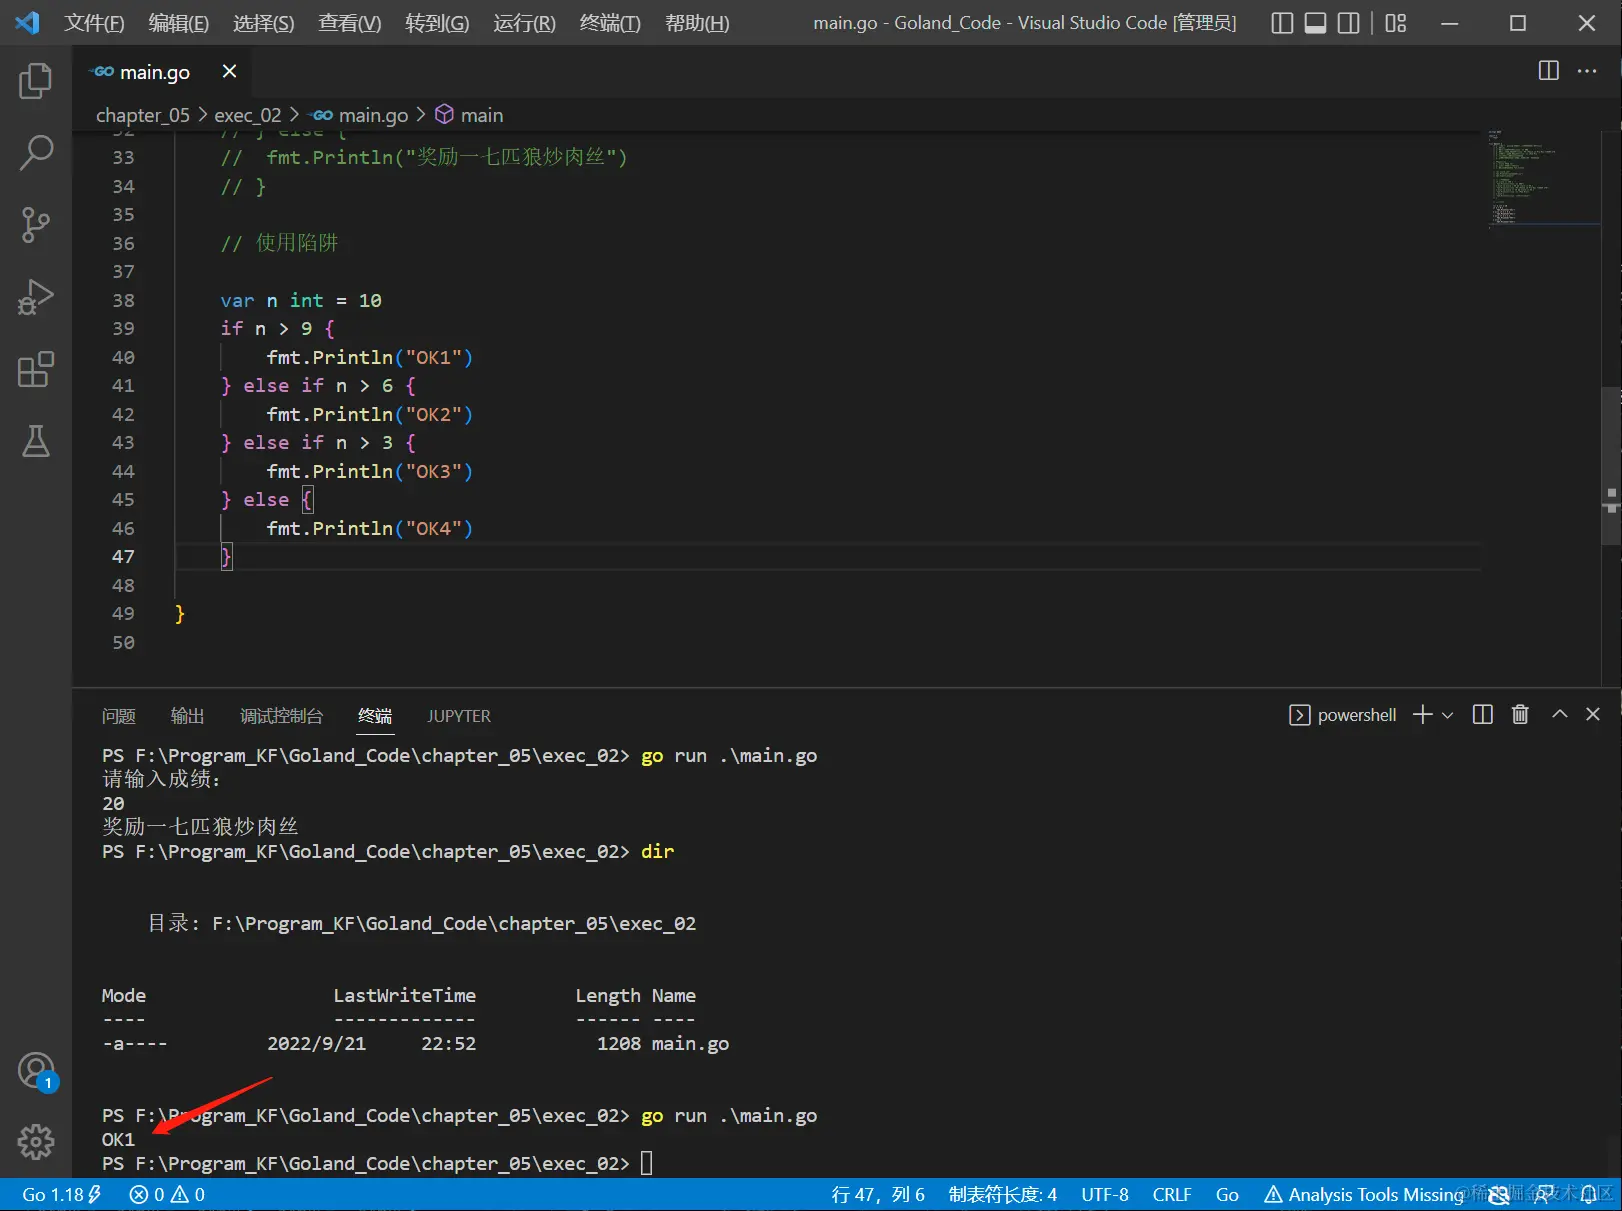The width and height of the screenshot is (1622, 1211).
Task: Select Go language mode in status bar
Action: (x=1227, y=1194)
